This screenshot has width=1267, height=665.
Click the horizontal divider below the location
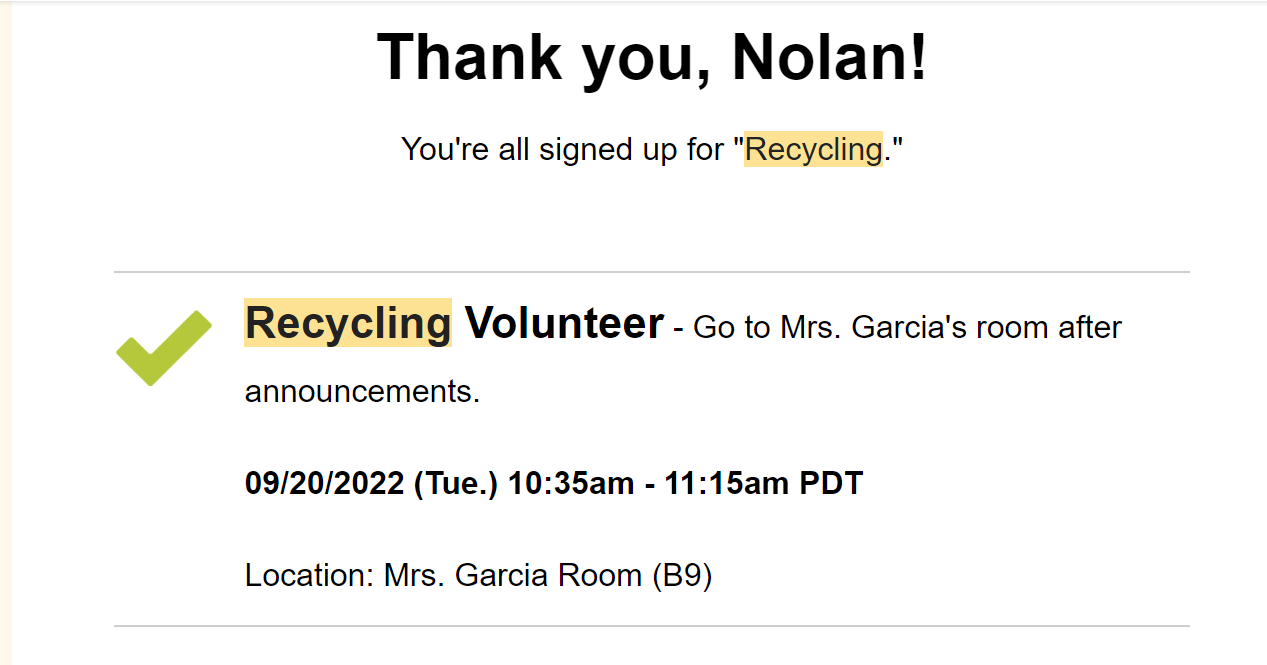coord(652,626)
